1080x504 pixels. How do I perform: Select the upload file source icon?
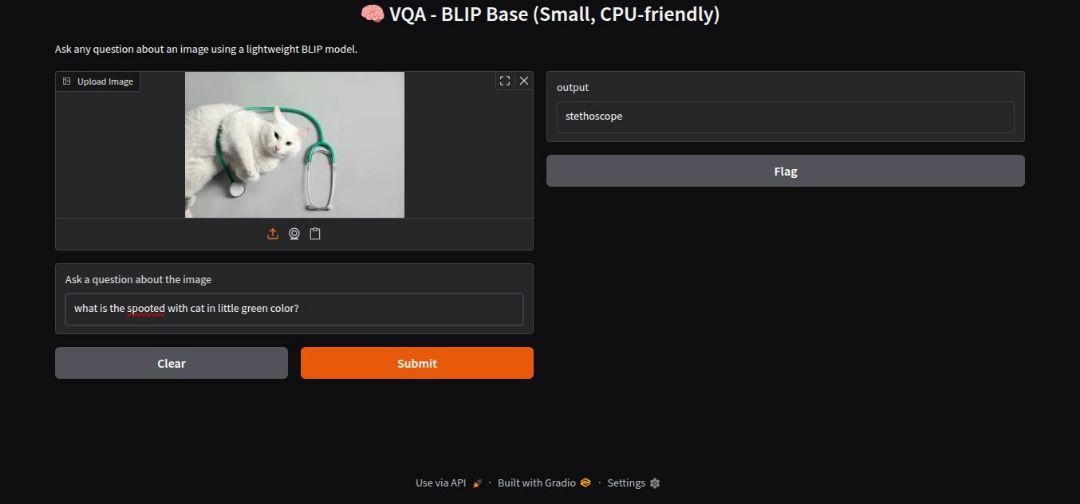[273, 234]
